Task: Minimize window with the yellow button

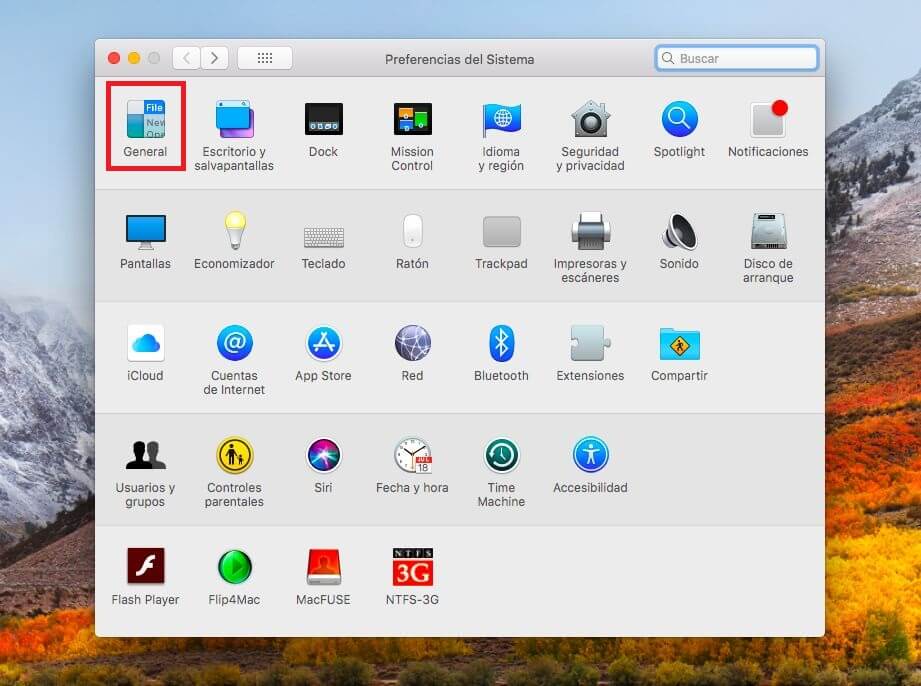Action: point(134,58)
